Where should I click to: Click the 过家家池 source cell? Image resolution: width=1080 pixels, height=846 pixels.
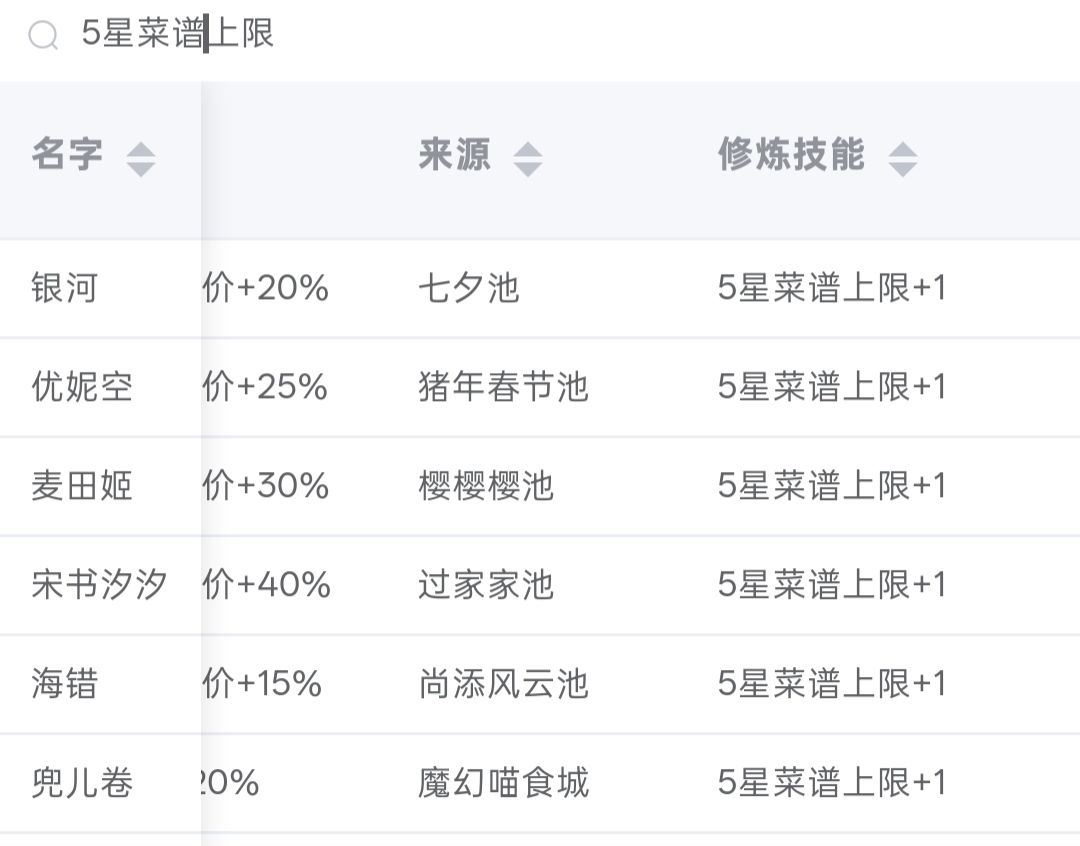point(486,585)
